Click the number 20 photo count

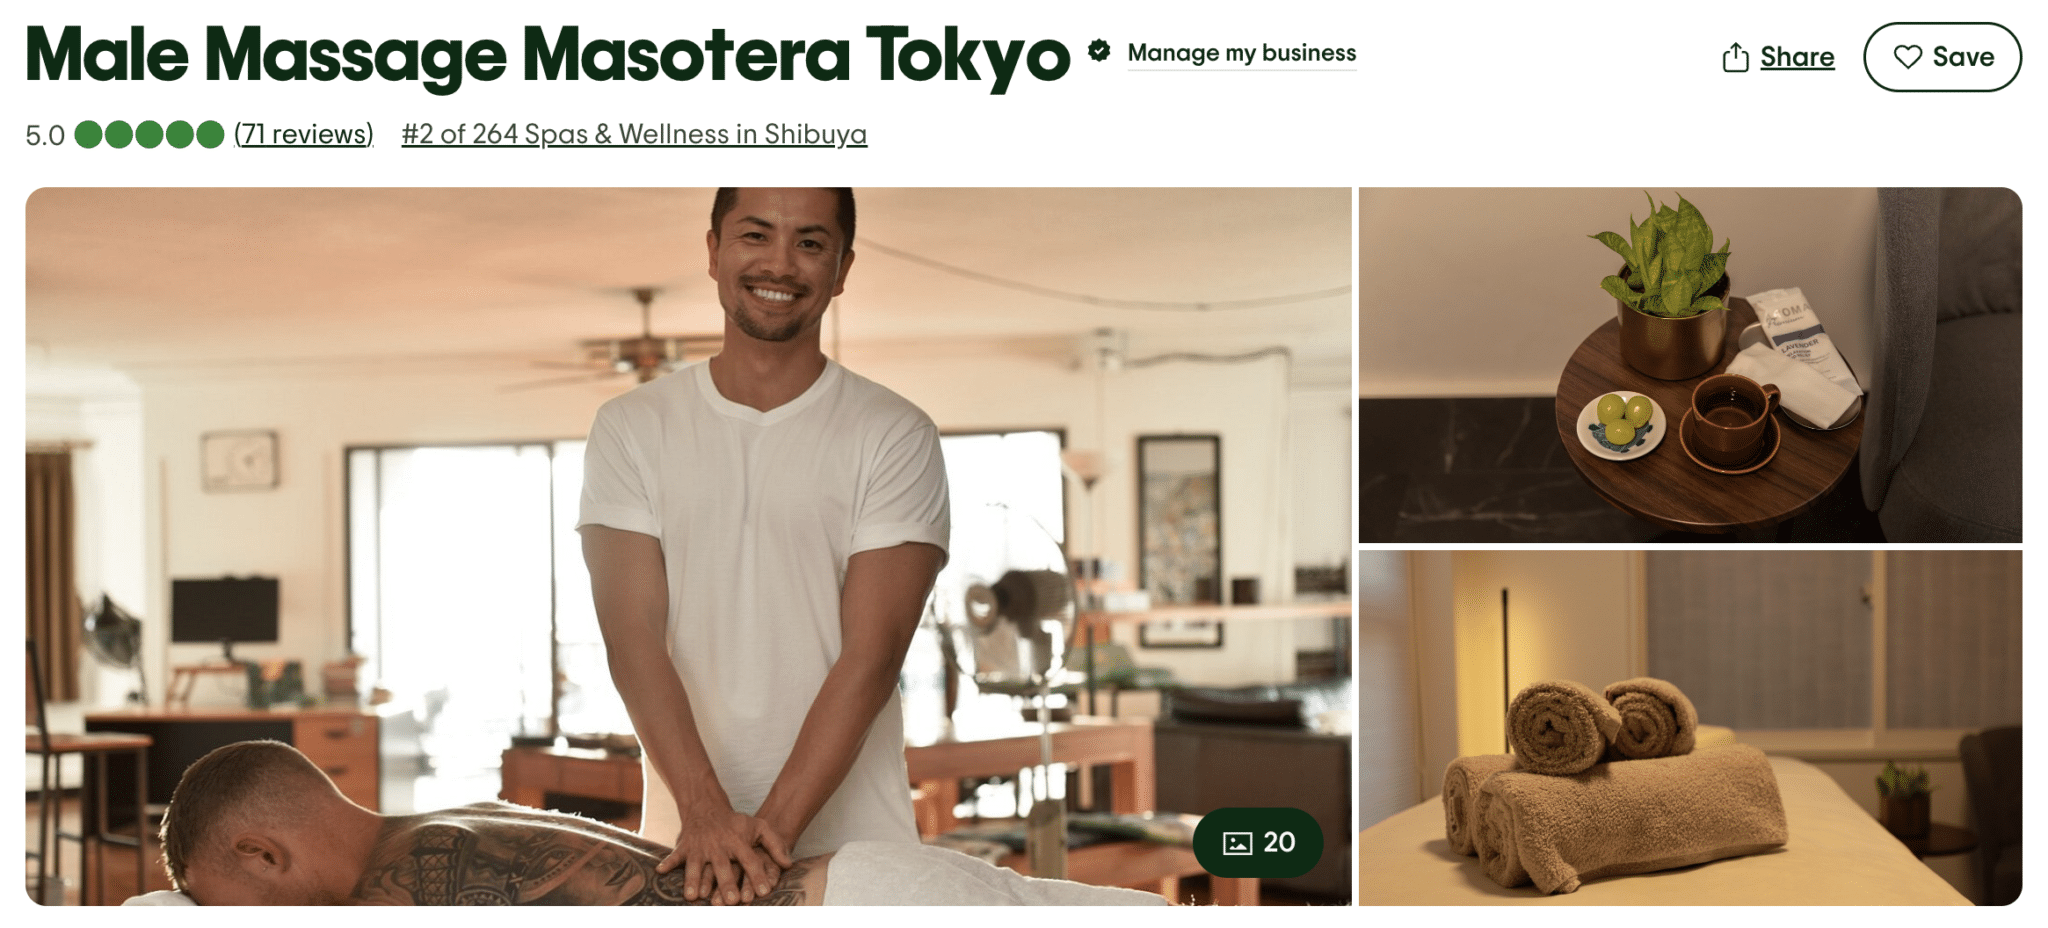tap(1279, 843)
